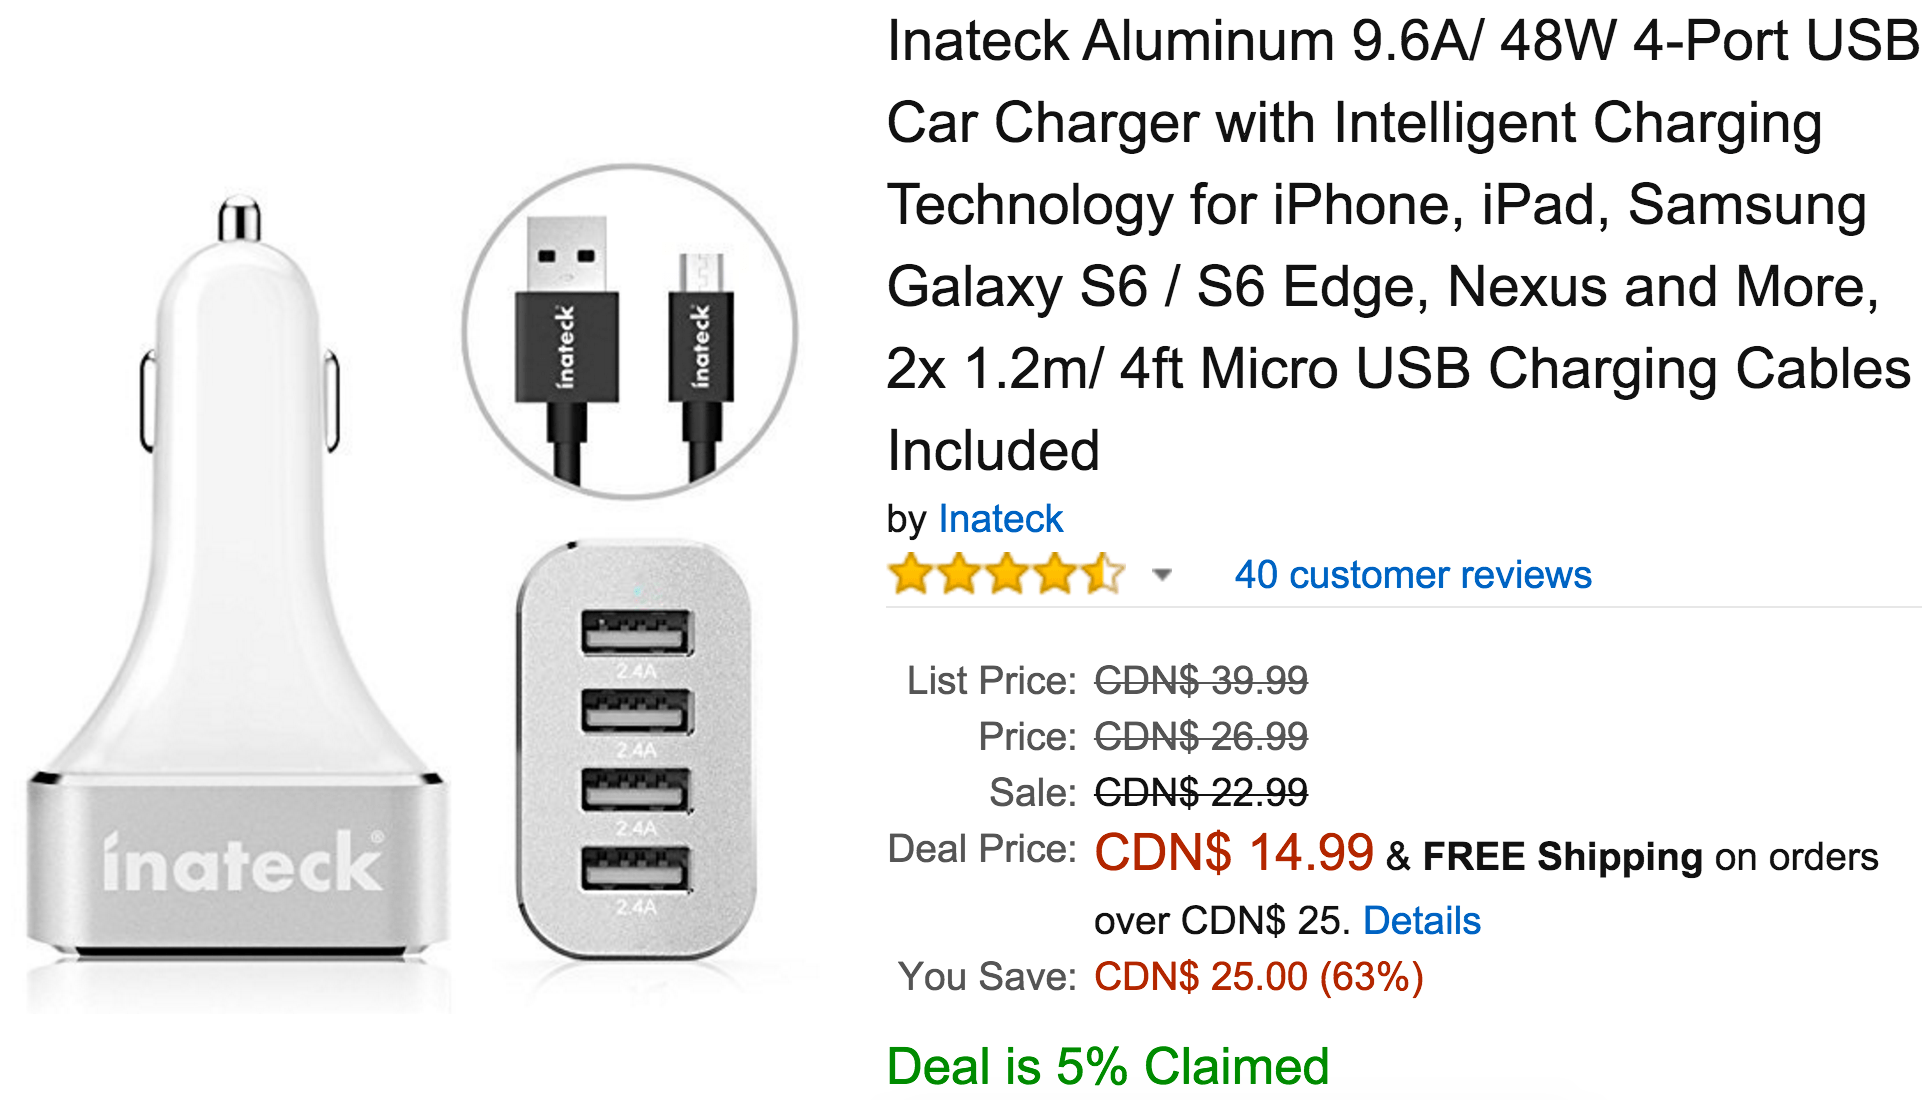Image resolution: width=1926 pixels, height=1100 pixels.
Task: Click the Deal is 5% Claimed text
Action: pyautogui.click(x=1108, y=1066)
